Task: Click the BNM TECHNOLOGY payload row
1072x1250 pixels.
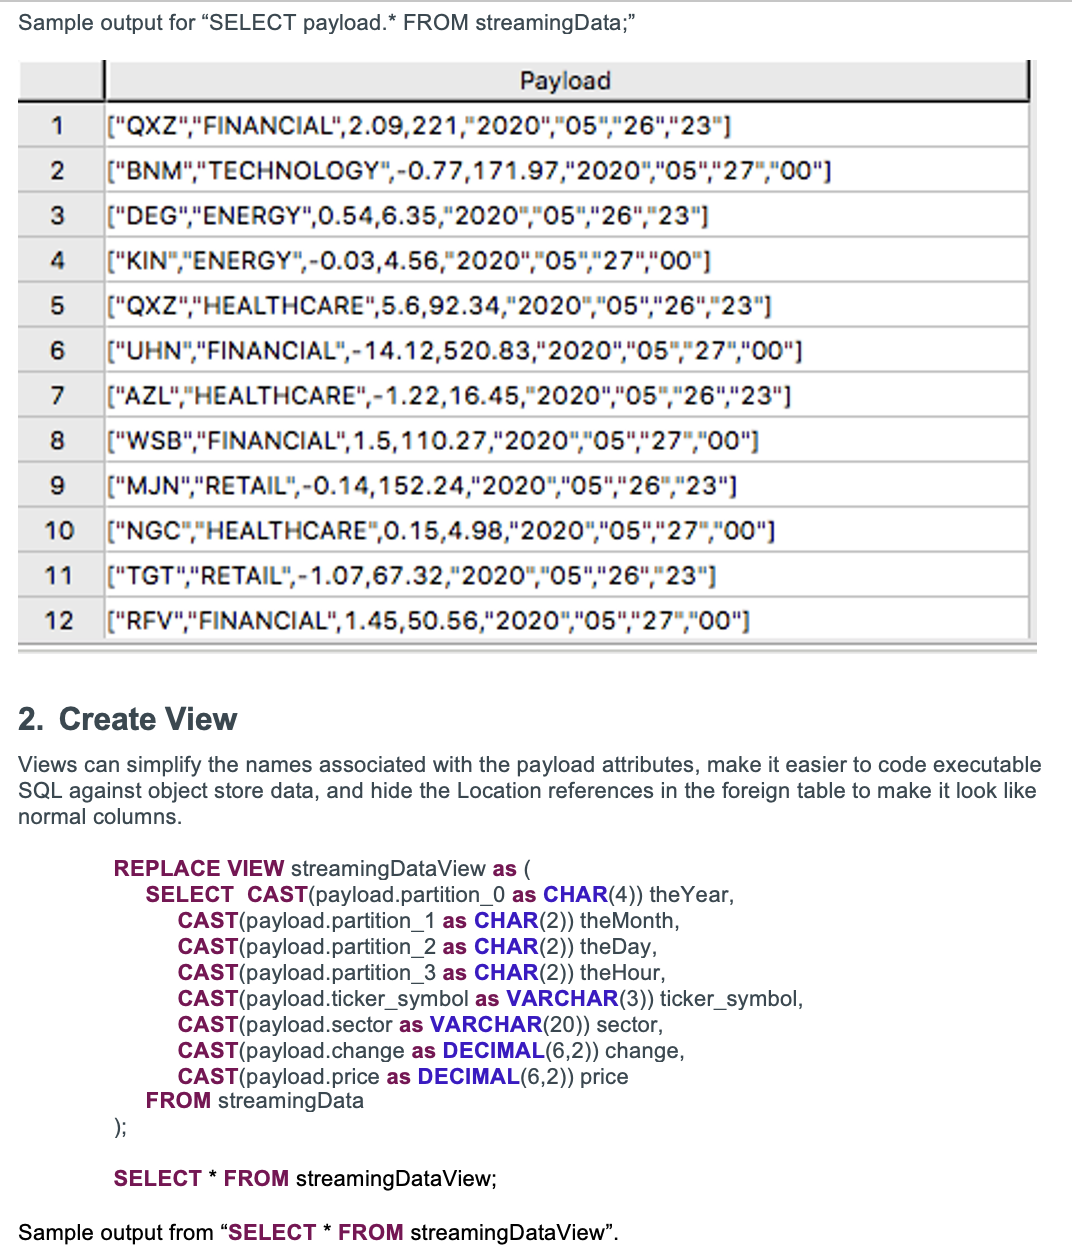Action: pyautogui.click(x=468, y=171)
